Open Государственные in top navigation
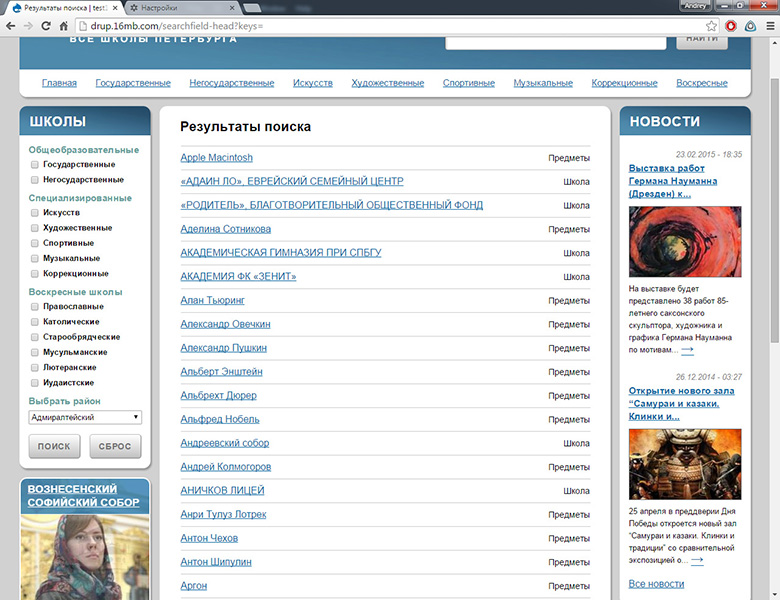Viewport: 780px width, 600px height. pos(133,83)
